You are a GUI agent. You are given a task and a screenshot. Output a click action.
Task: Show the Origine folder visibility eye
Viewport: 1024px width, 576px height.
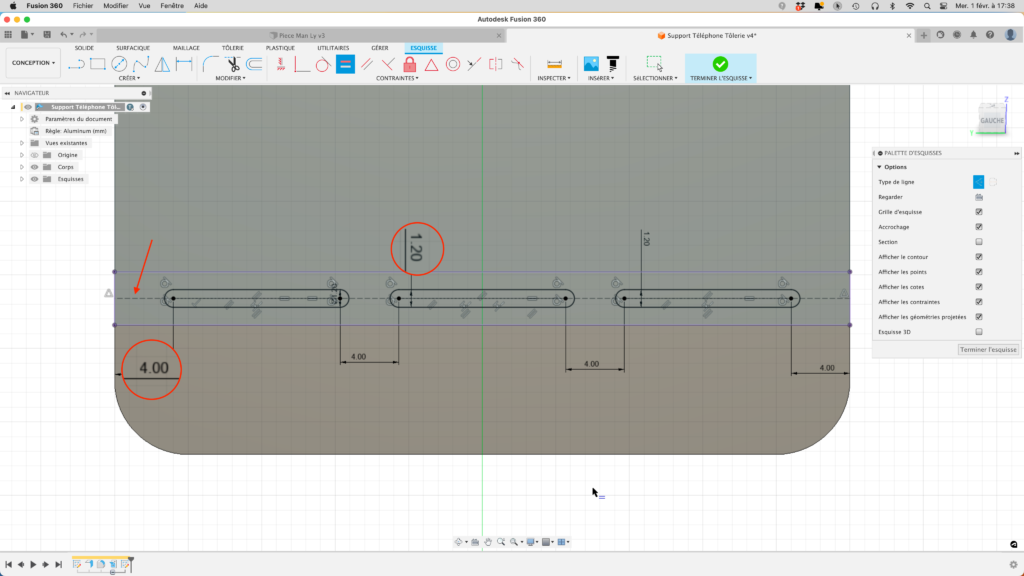coord(35,155)
